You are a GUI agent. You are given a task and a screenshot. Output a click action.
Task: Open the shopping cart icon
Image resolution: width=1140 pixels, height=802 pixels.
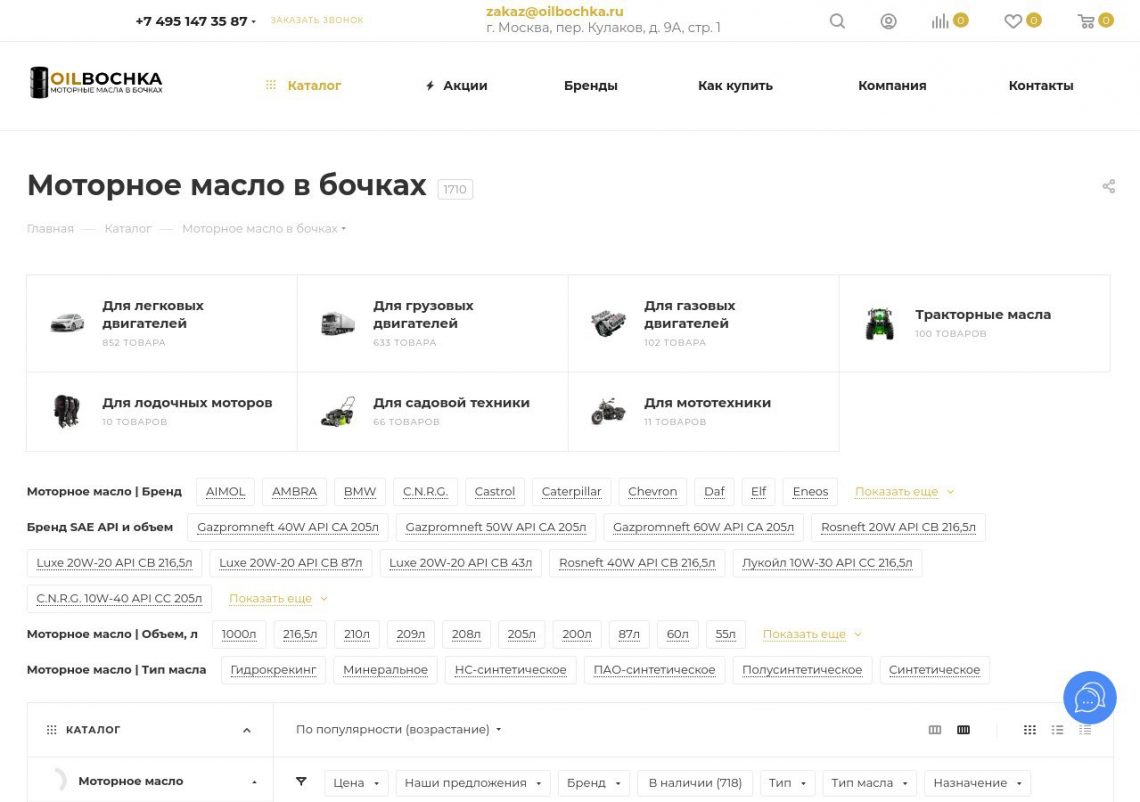[1086, 20]
